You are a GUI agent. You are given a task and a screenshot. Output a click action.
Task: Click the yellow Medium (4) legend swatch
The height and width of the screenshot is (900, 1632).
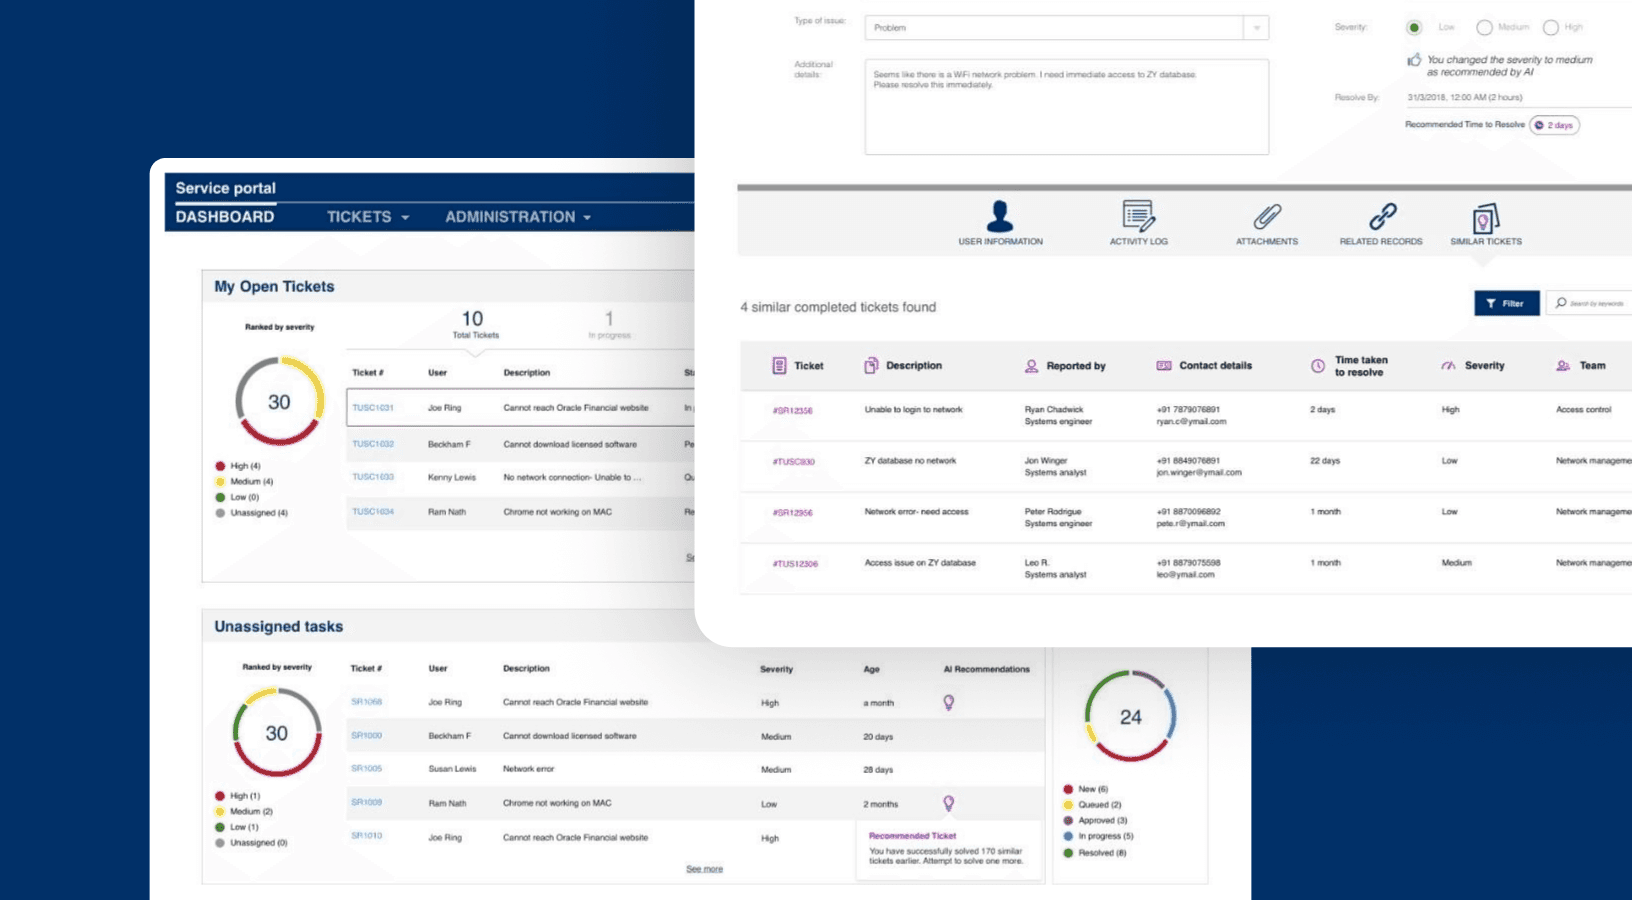pyautogui.click(x=220, y=482)
